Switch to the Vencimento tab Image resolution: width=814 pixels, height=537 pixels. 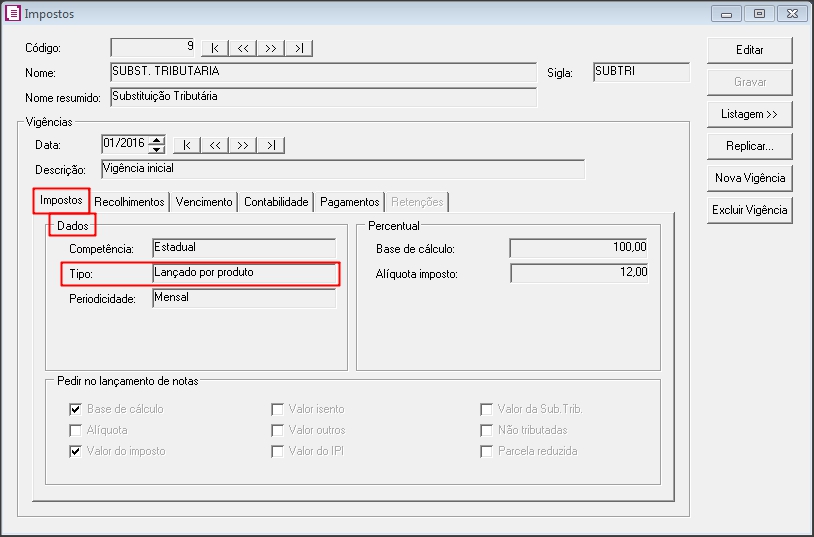click(204, 202)
